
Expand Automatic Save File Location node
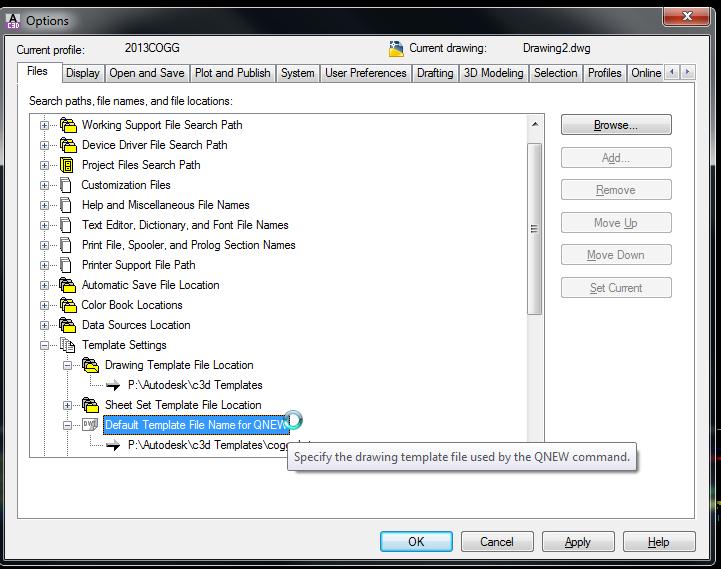(x=44, y=285)
